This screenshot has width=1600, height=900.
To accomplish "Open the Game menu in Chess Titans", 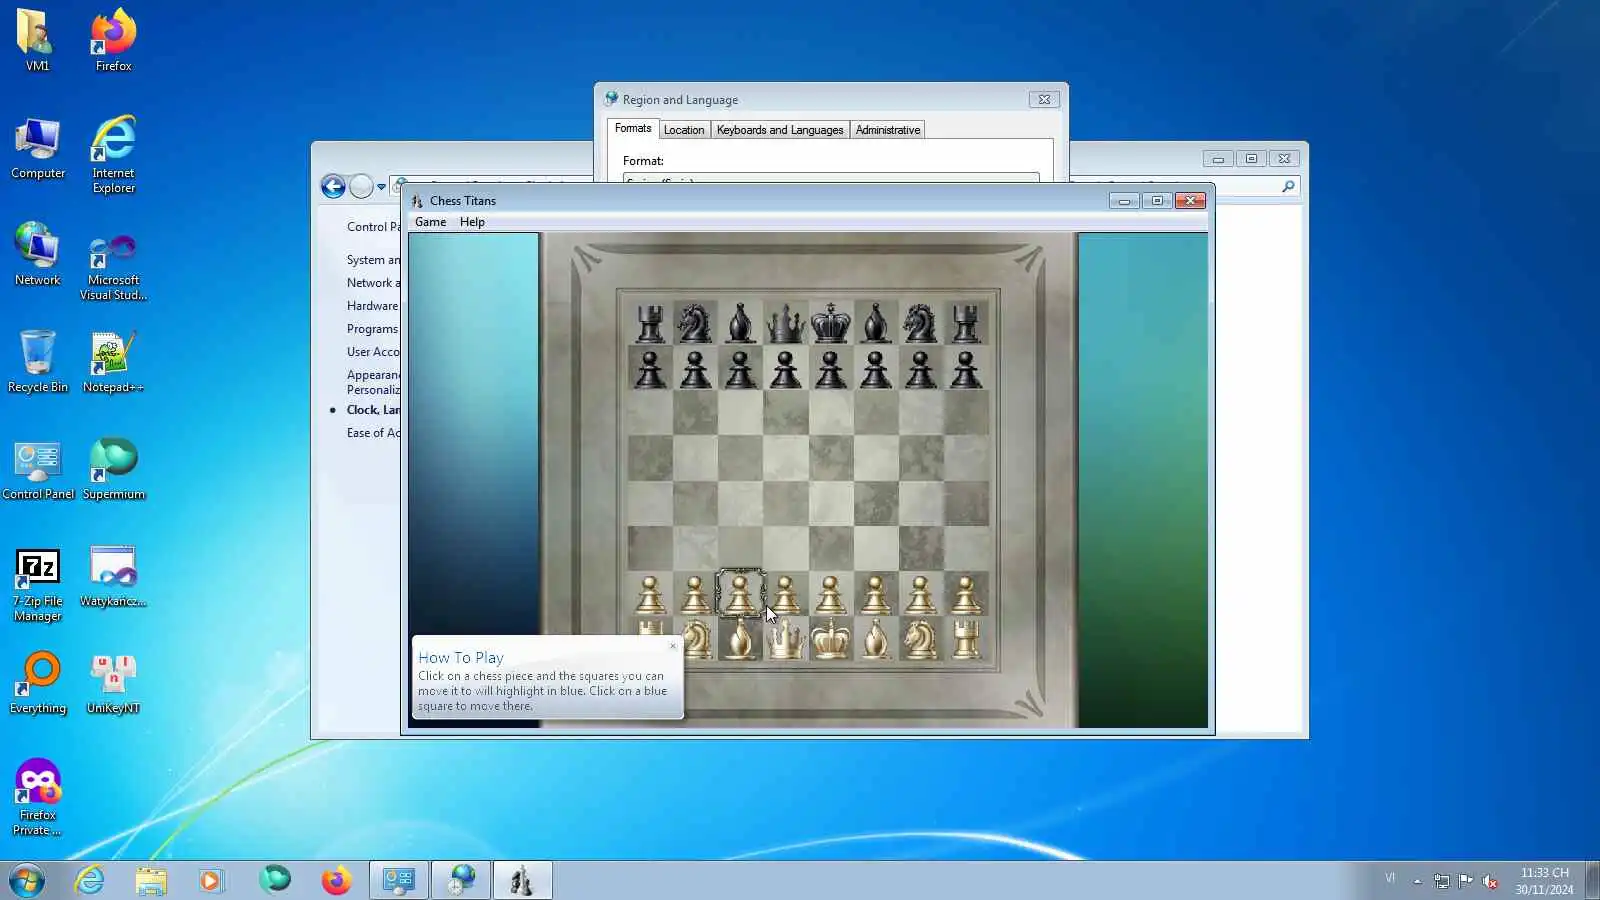I will (x=431, y=222).
